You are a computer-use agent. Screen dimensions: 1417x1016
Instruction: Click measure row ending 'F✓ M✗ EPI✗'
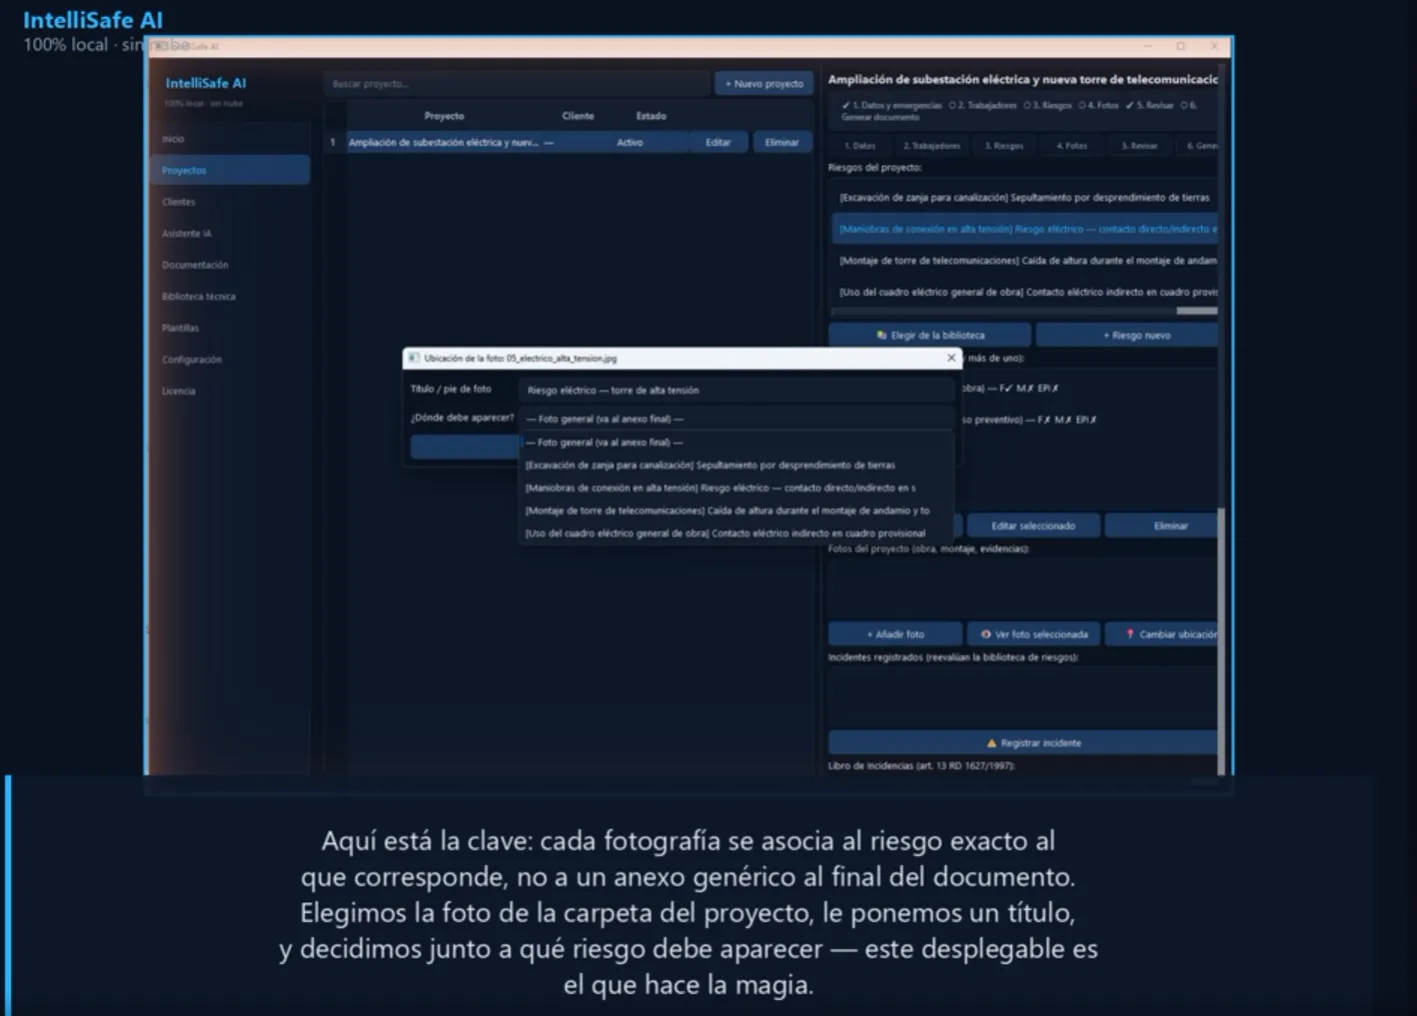tap(1090, 388)
